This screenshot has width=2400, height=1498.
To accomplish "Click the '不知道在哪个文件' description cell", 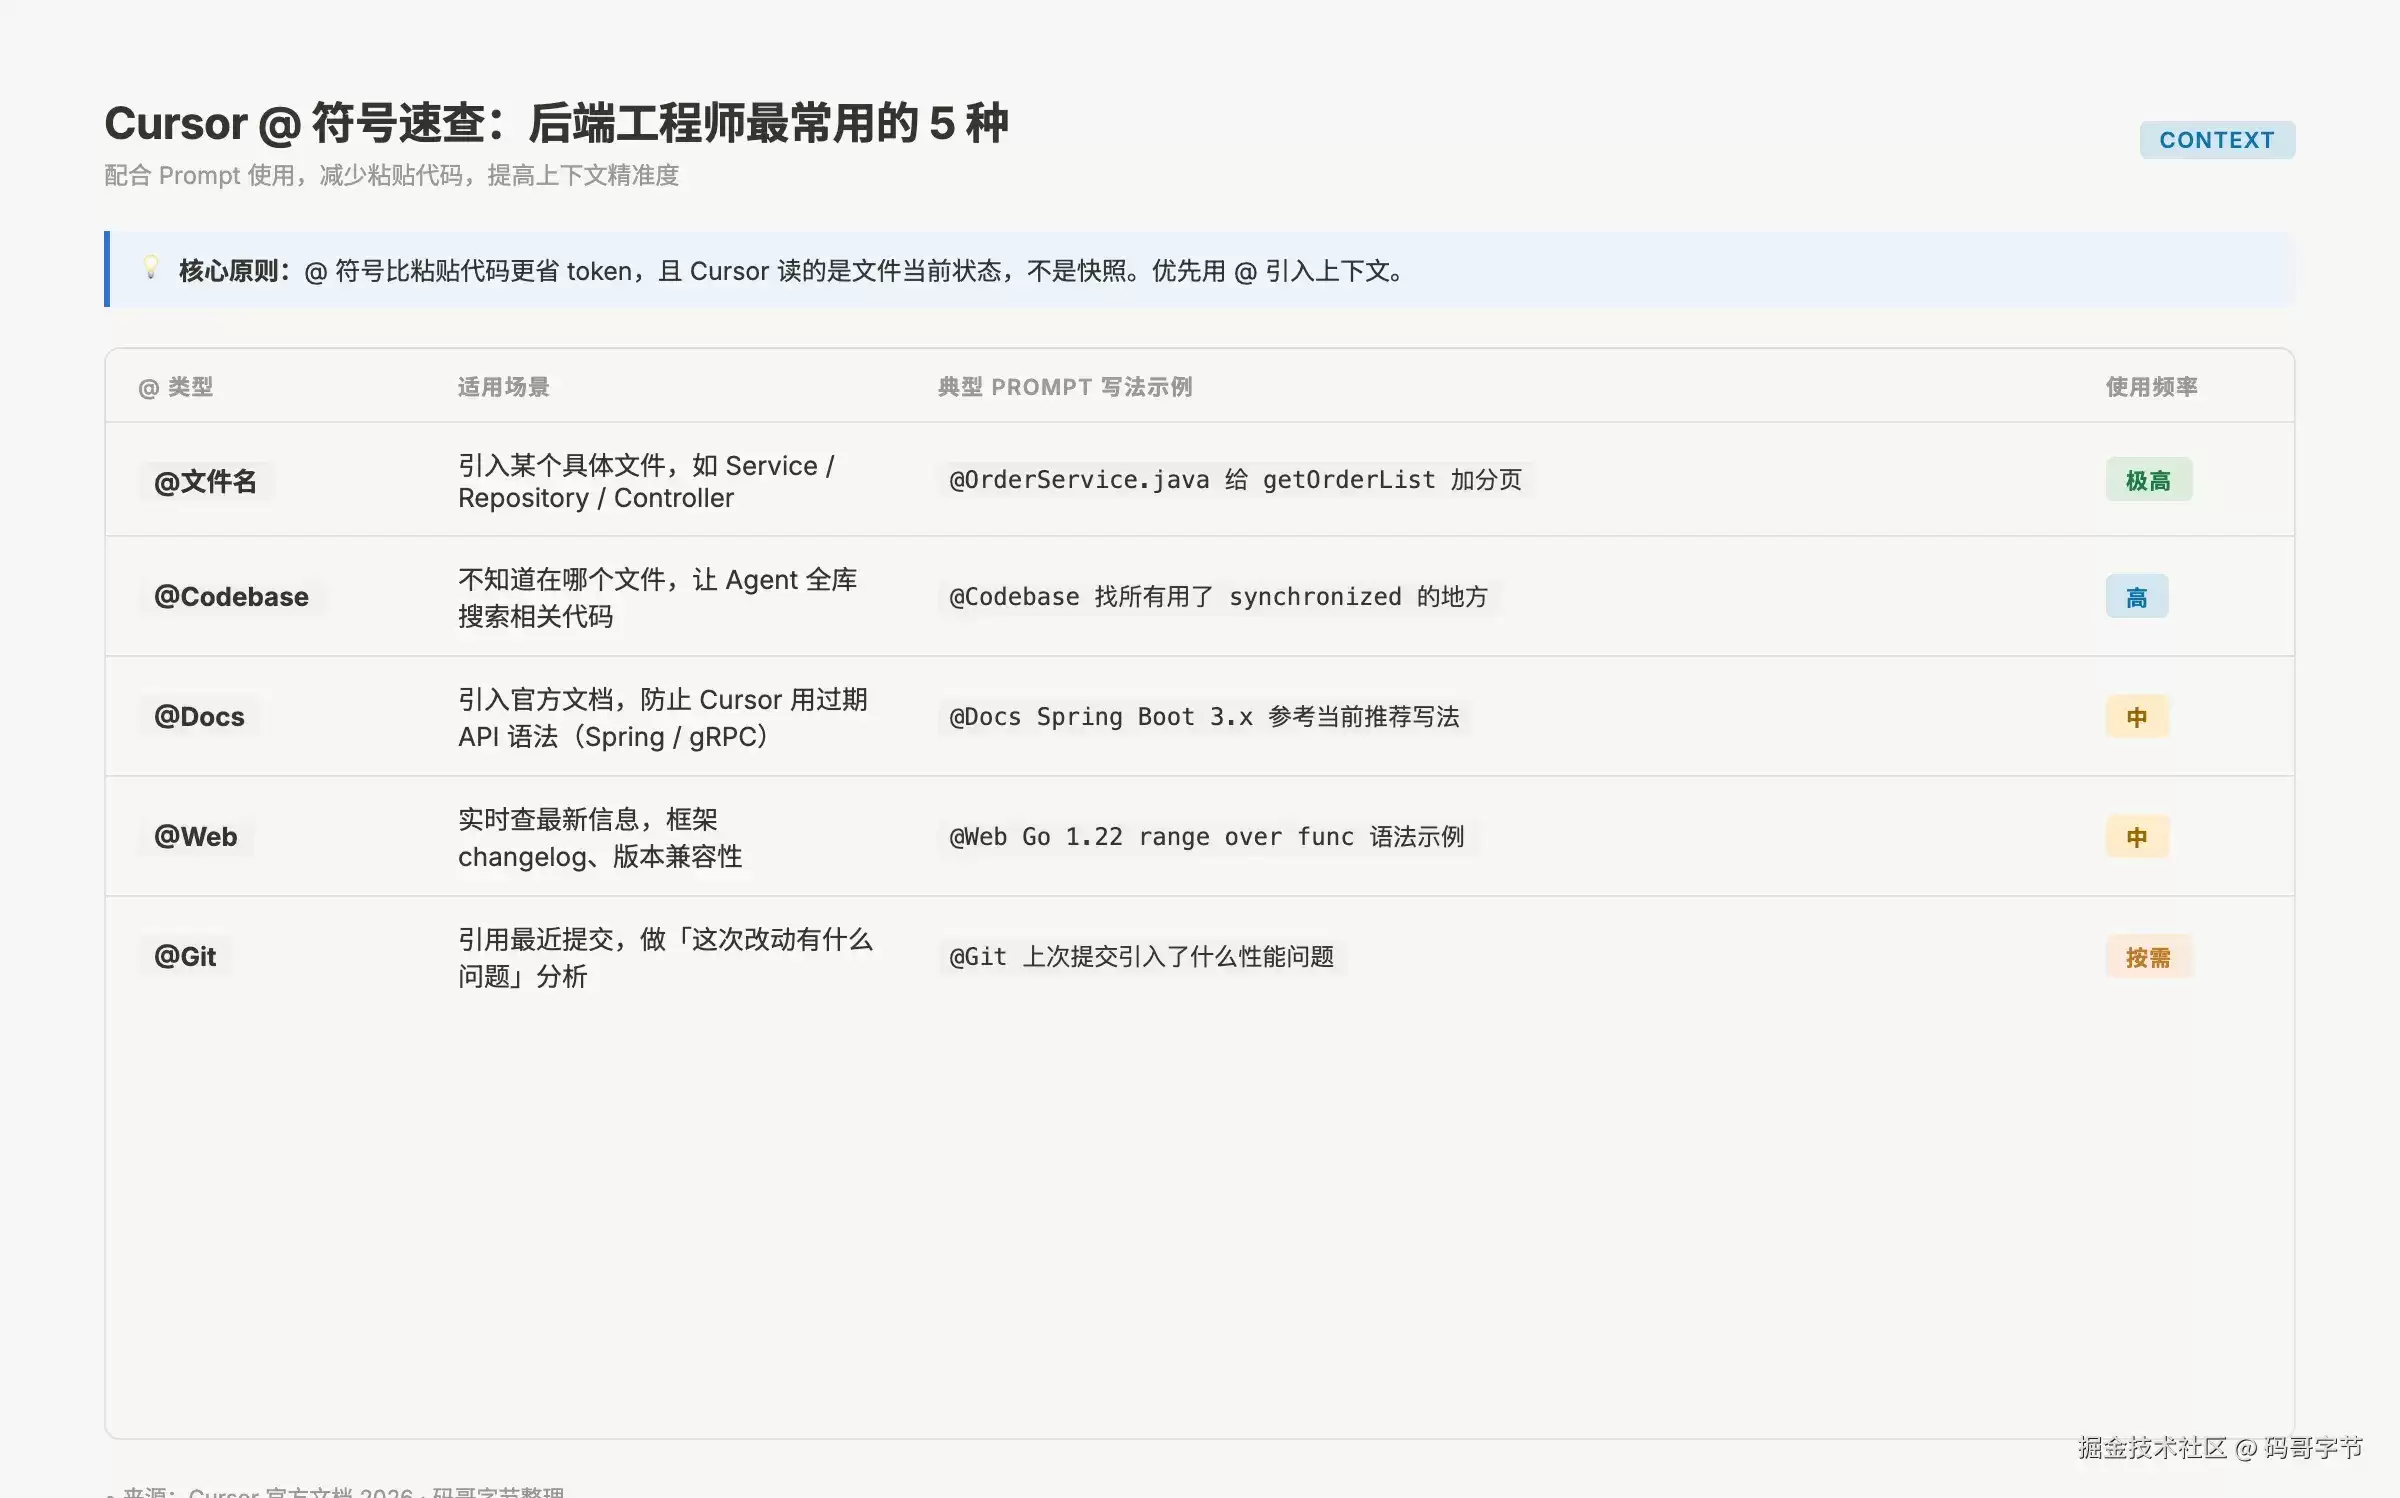I will (x=657, y=597).
